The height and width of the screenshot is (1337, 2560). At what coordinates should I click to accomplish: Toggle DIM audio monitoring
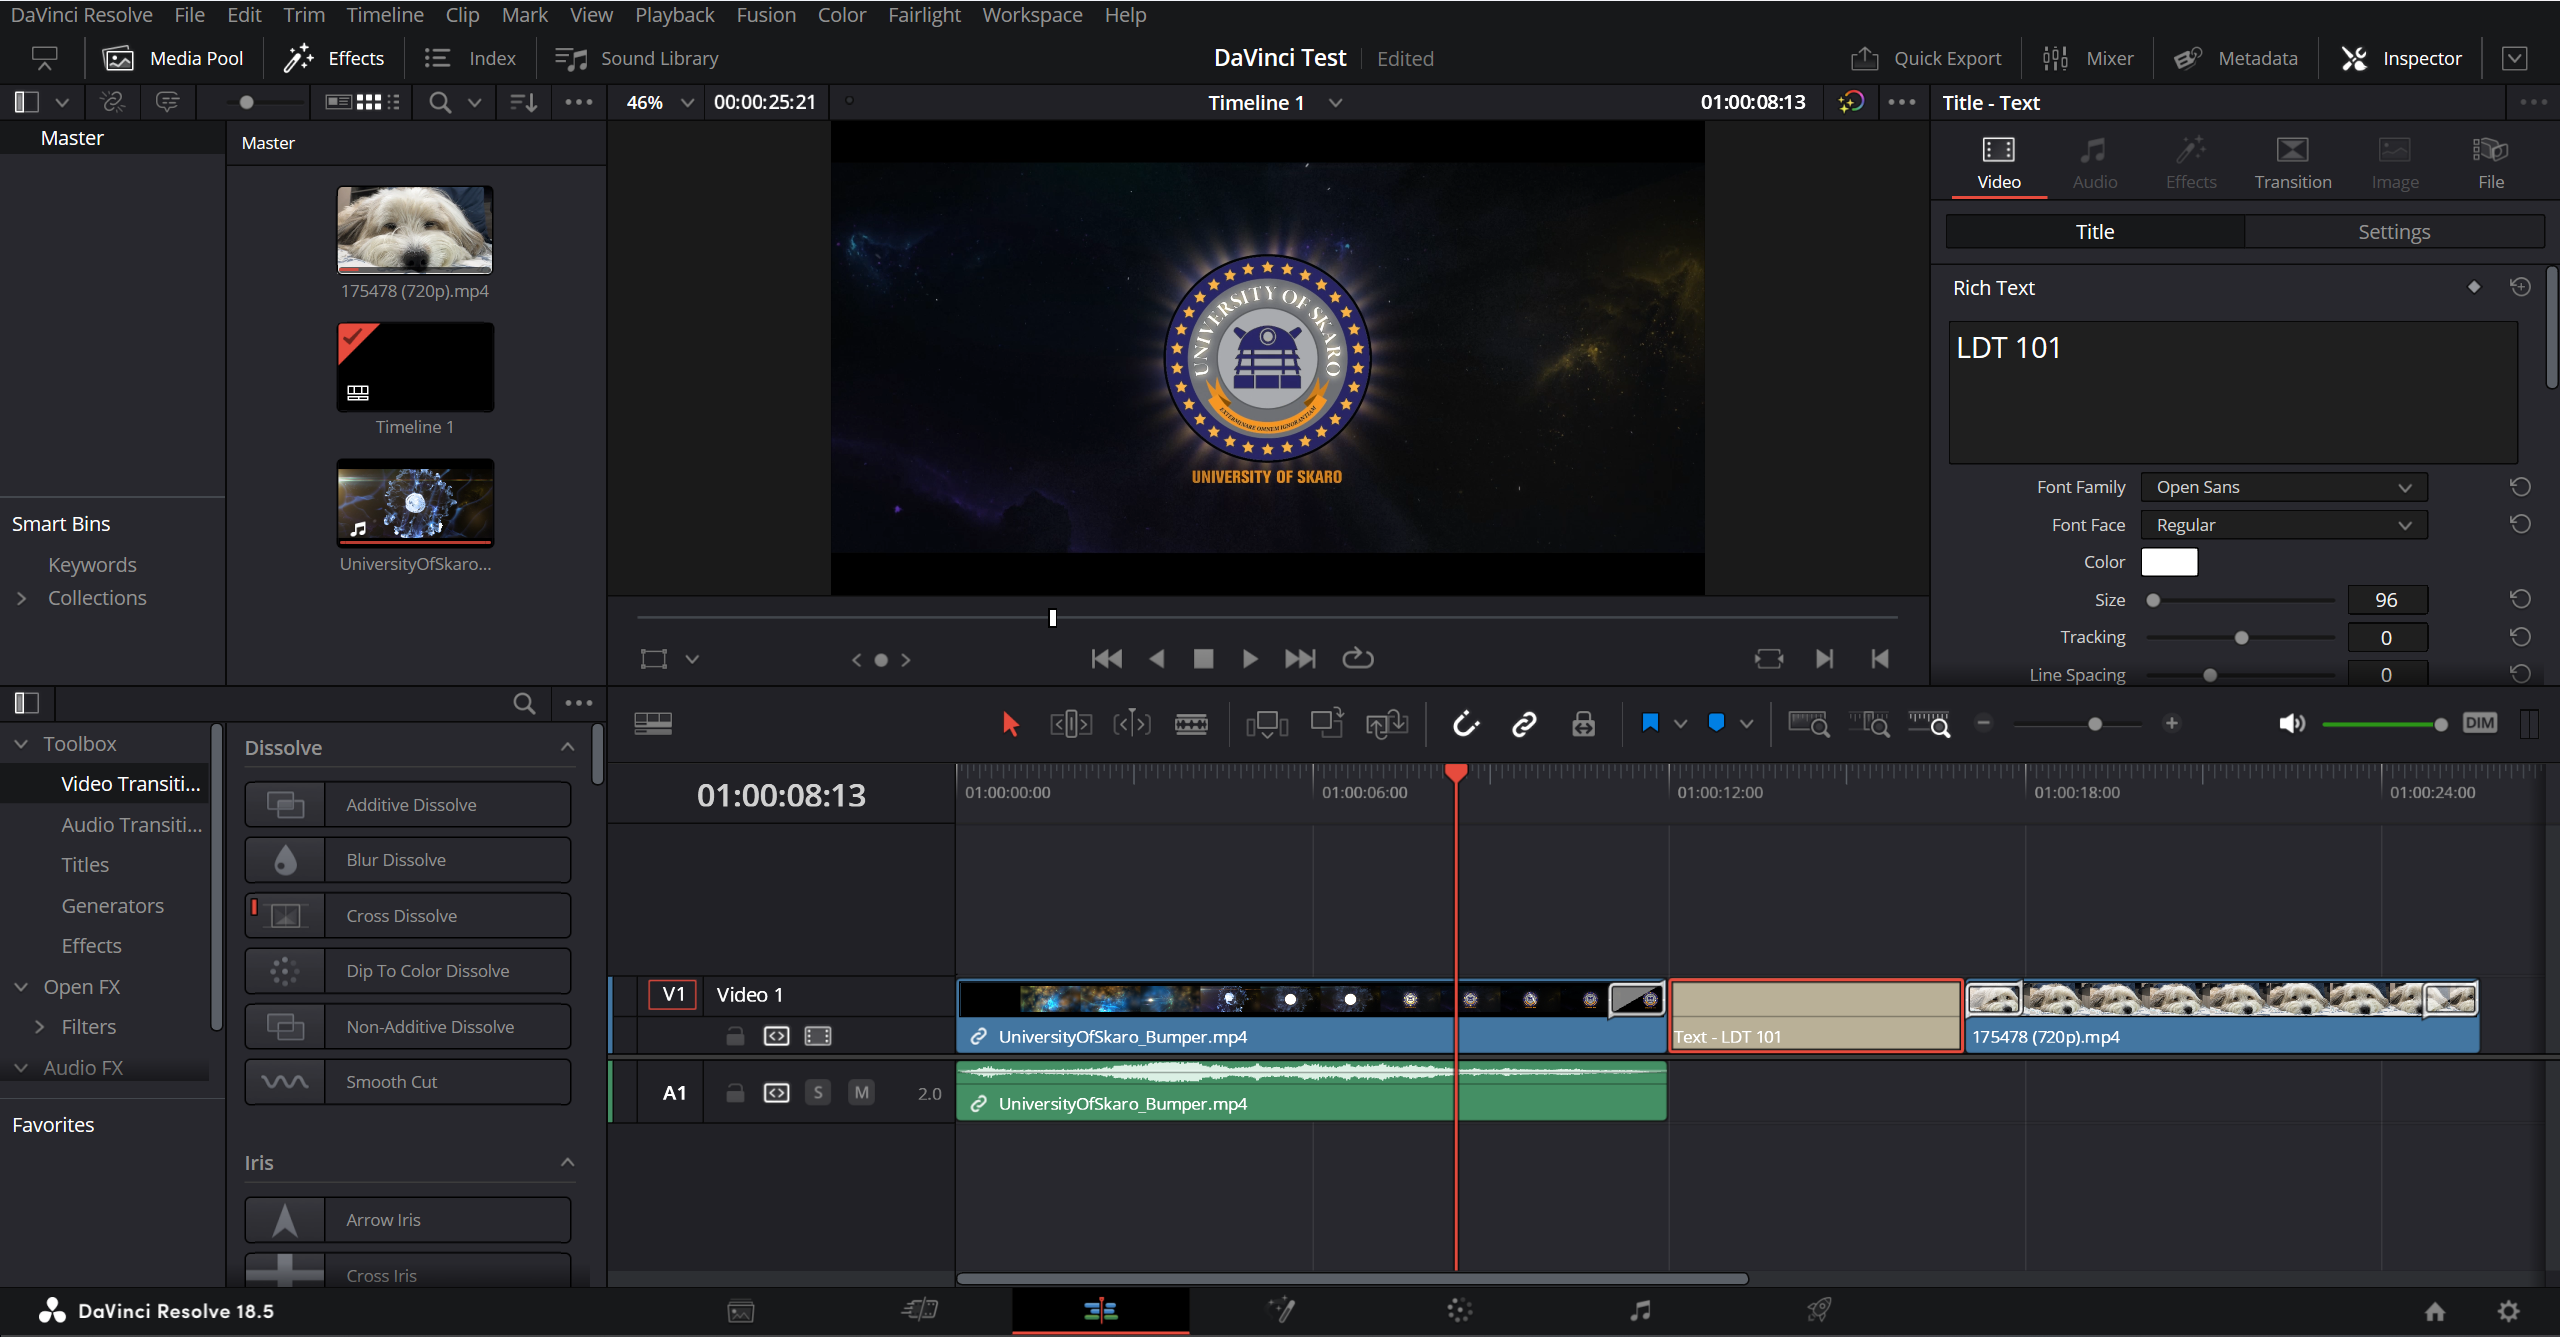pos(2480,723)
